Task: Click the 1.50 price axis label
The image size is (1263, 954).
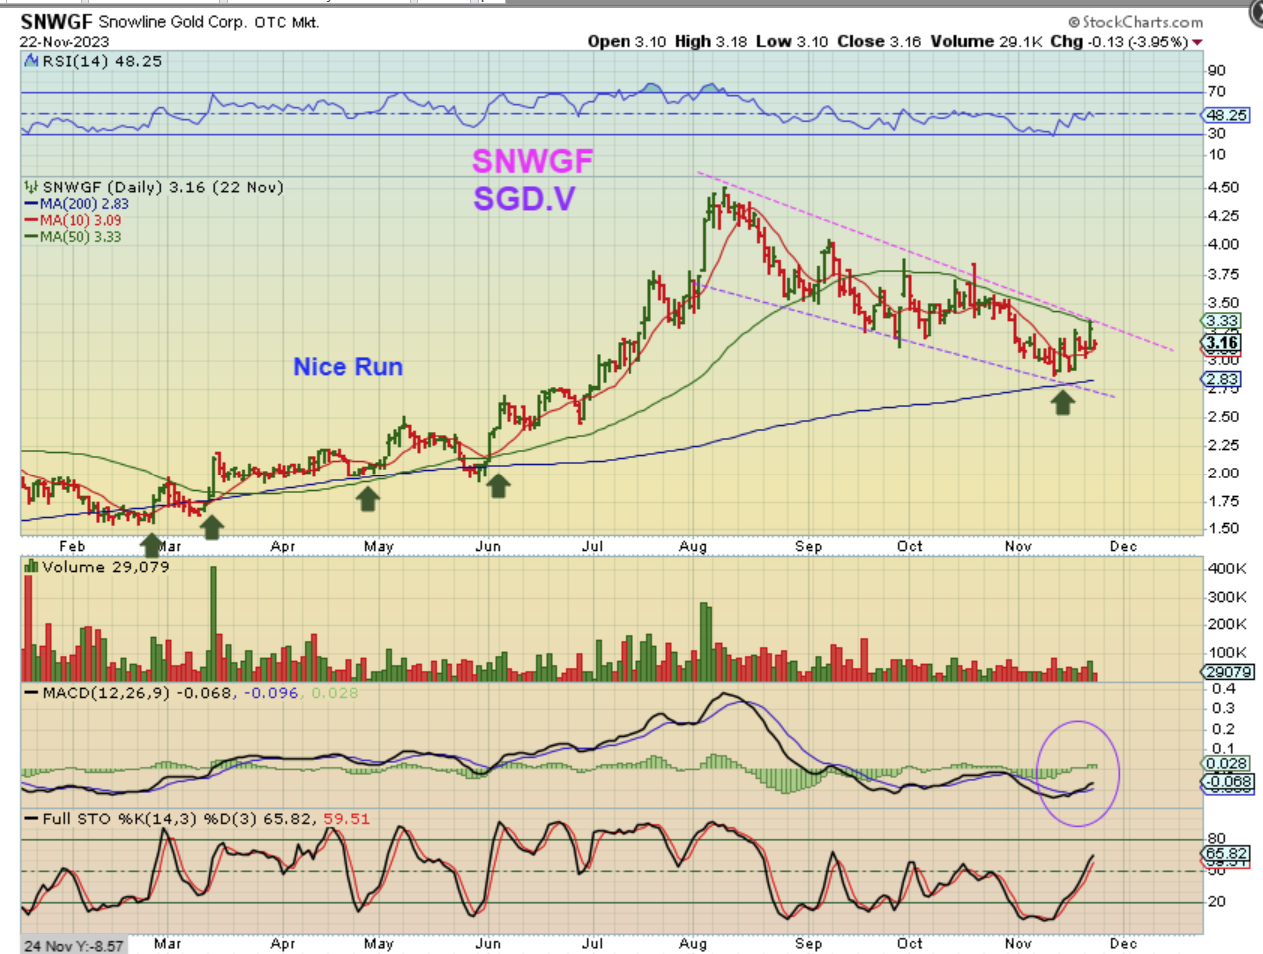Action: pyautogui.click(x=1223, y=529)
